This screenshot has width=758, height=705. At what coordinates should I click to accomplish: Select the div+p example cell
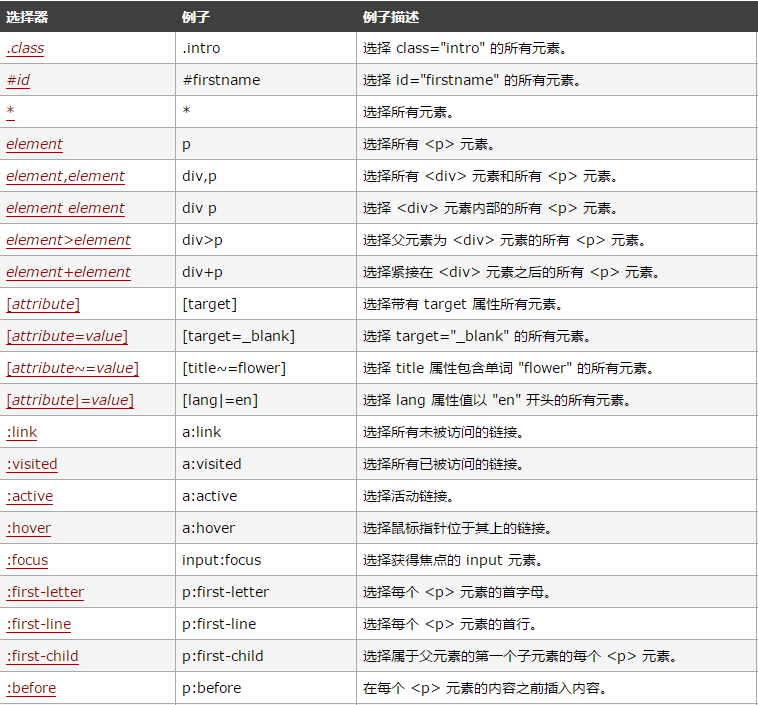tap(266, 272)
